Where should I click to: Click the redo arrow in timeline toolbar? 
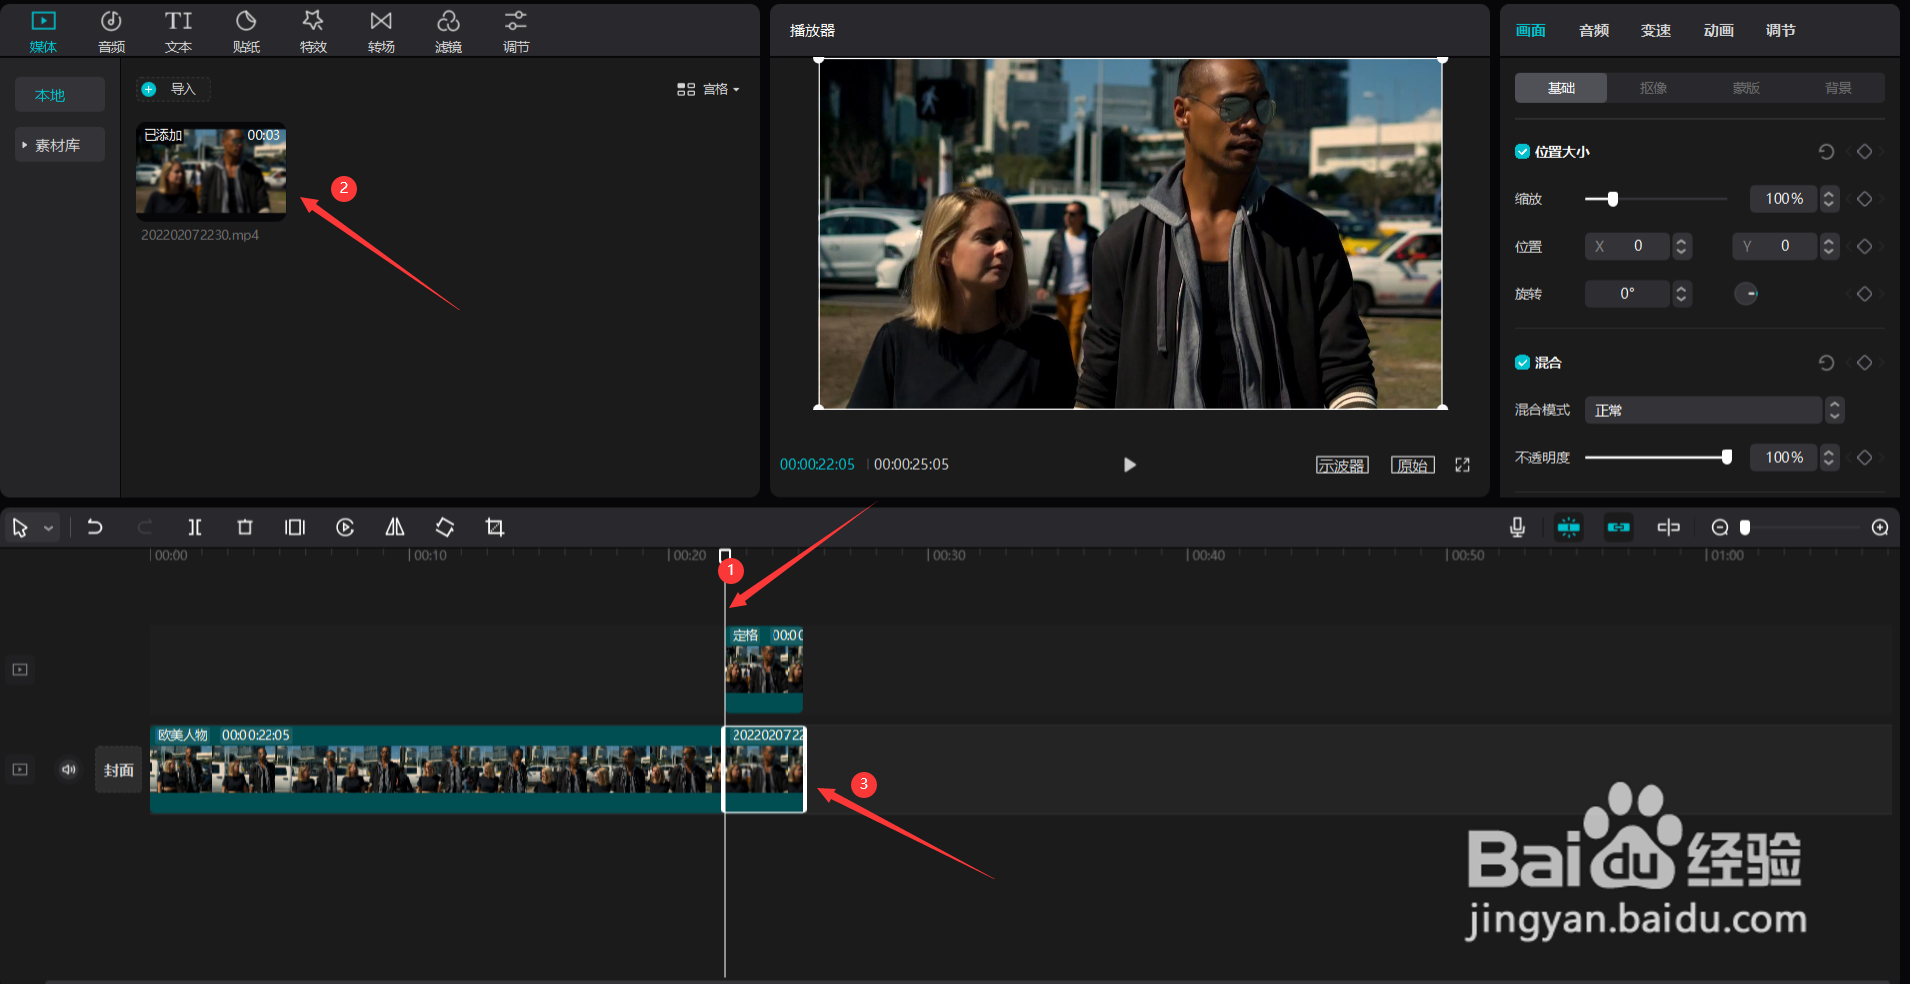145,527
